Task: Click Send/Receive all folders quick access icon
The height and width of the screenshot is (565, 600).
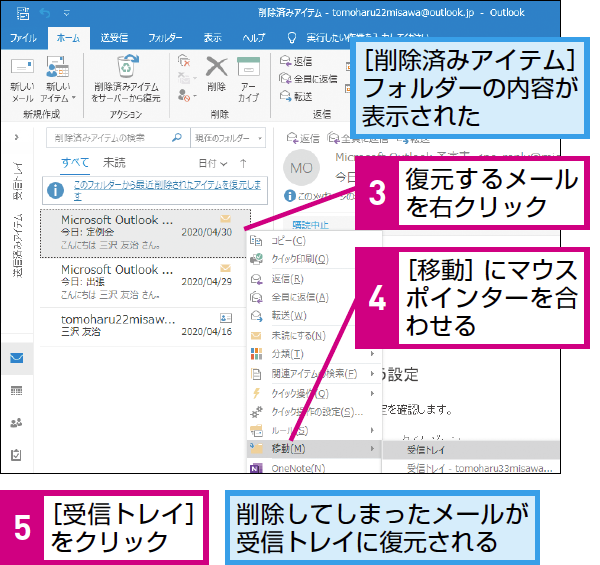Action: click(23, 13)
